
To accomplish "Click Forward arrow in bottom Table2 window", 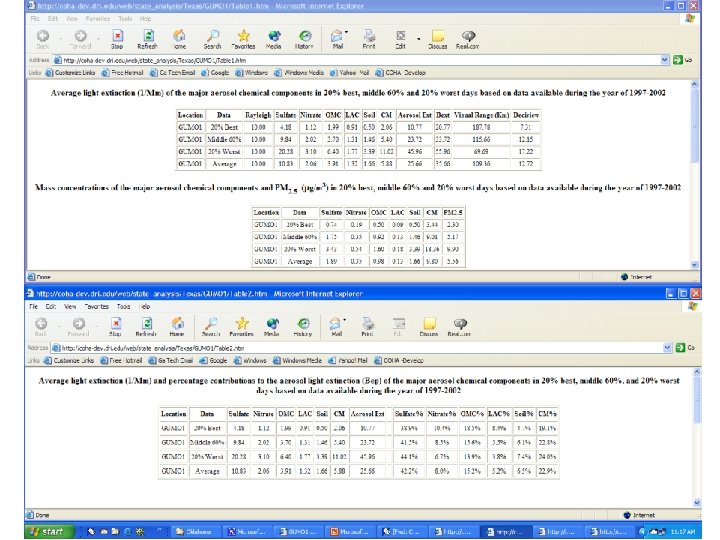I will (79, 327).
